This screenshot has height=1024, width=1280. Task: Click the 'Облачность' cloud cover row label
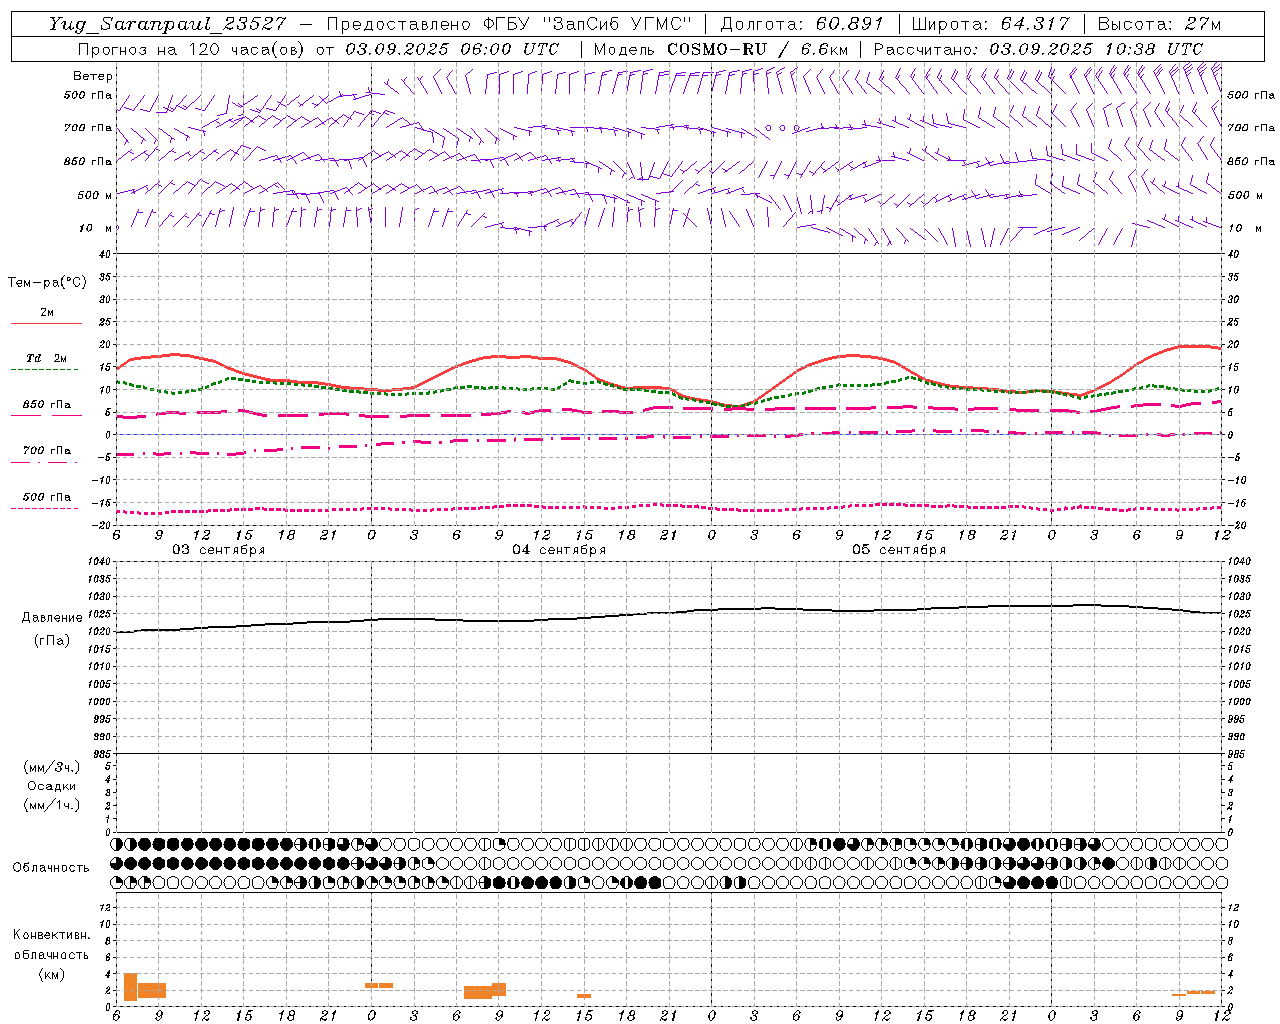[x=51, y=868]
